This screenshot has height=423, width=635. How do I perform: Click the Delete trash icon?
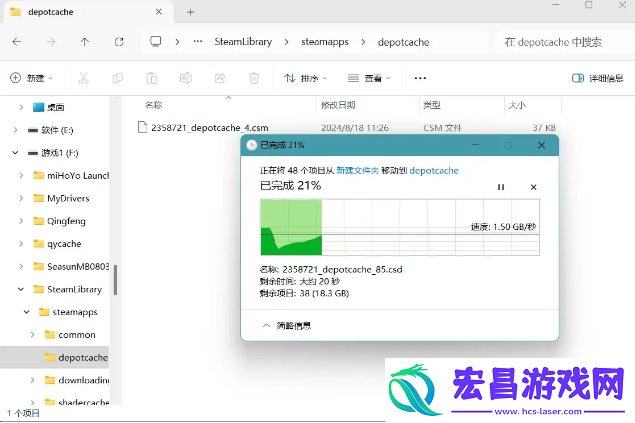[x=254, y=78]
